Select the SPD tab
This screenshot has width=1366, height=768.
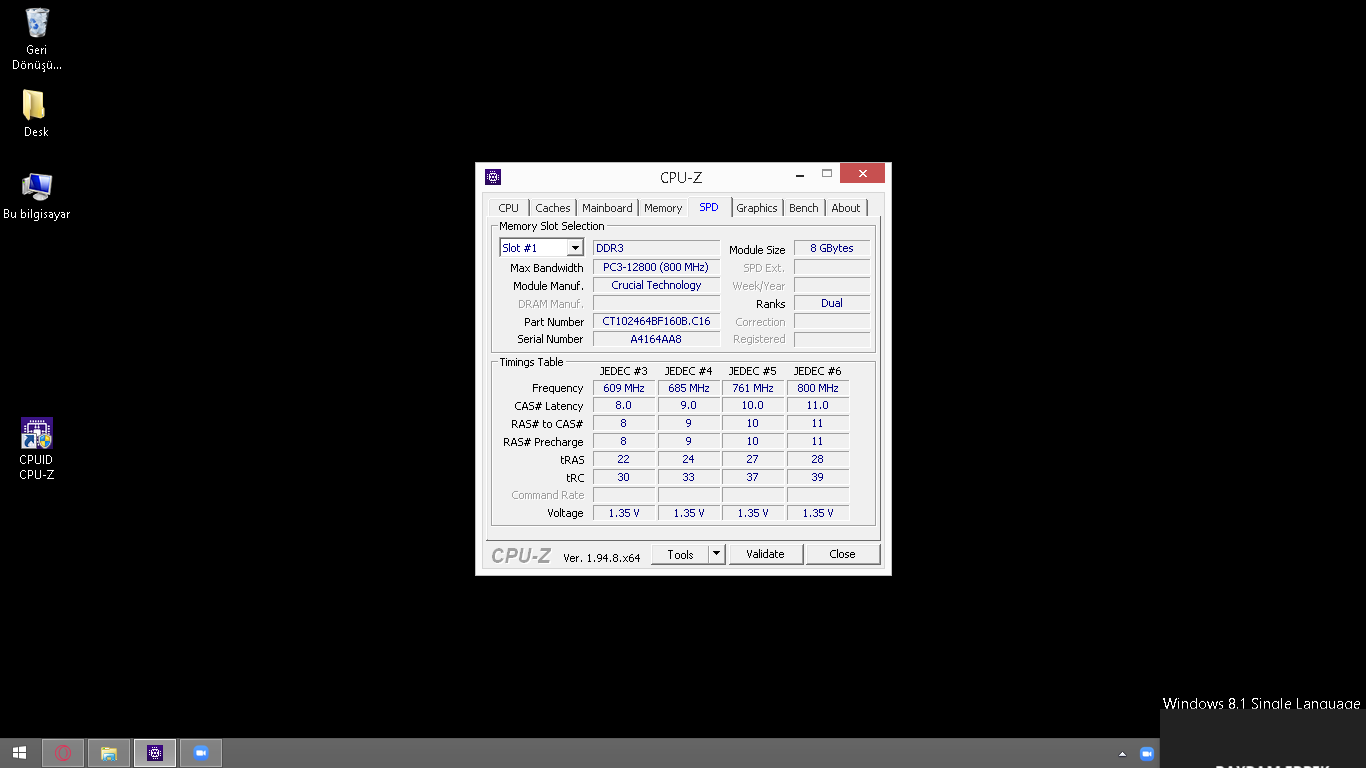tap(709, 207)
